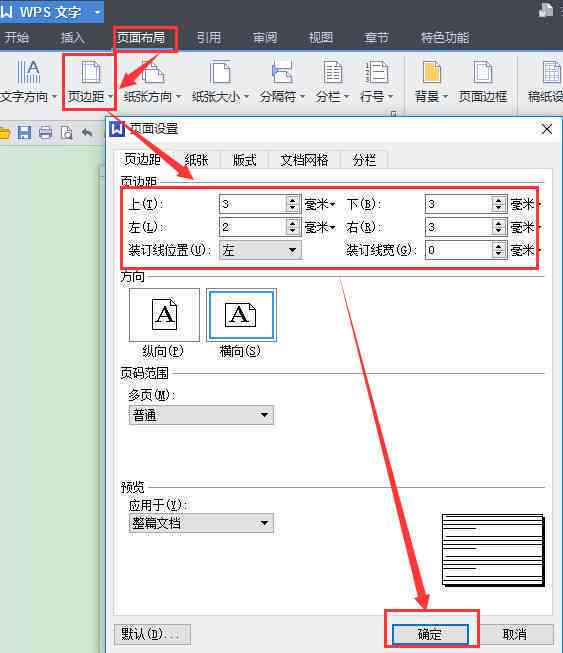Expand the 装订线位置 gutter position dropdown
Screen dimensions: 563x653
tap(260, 250)
